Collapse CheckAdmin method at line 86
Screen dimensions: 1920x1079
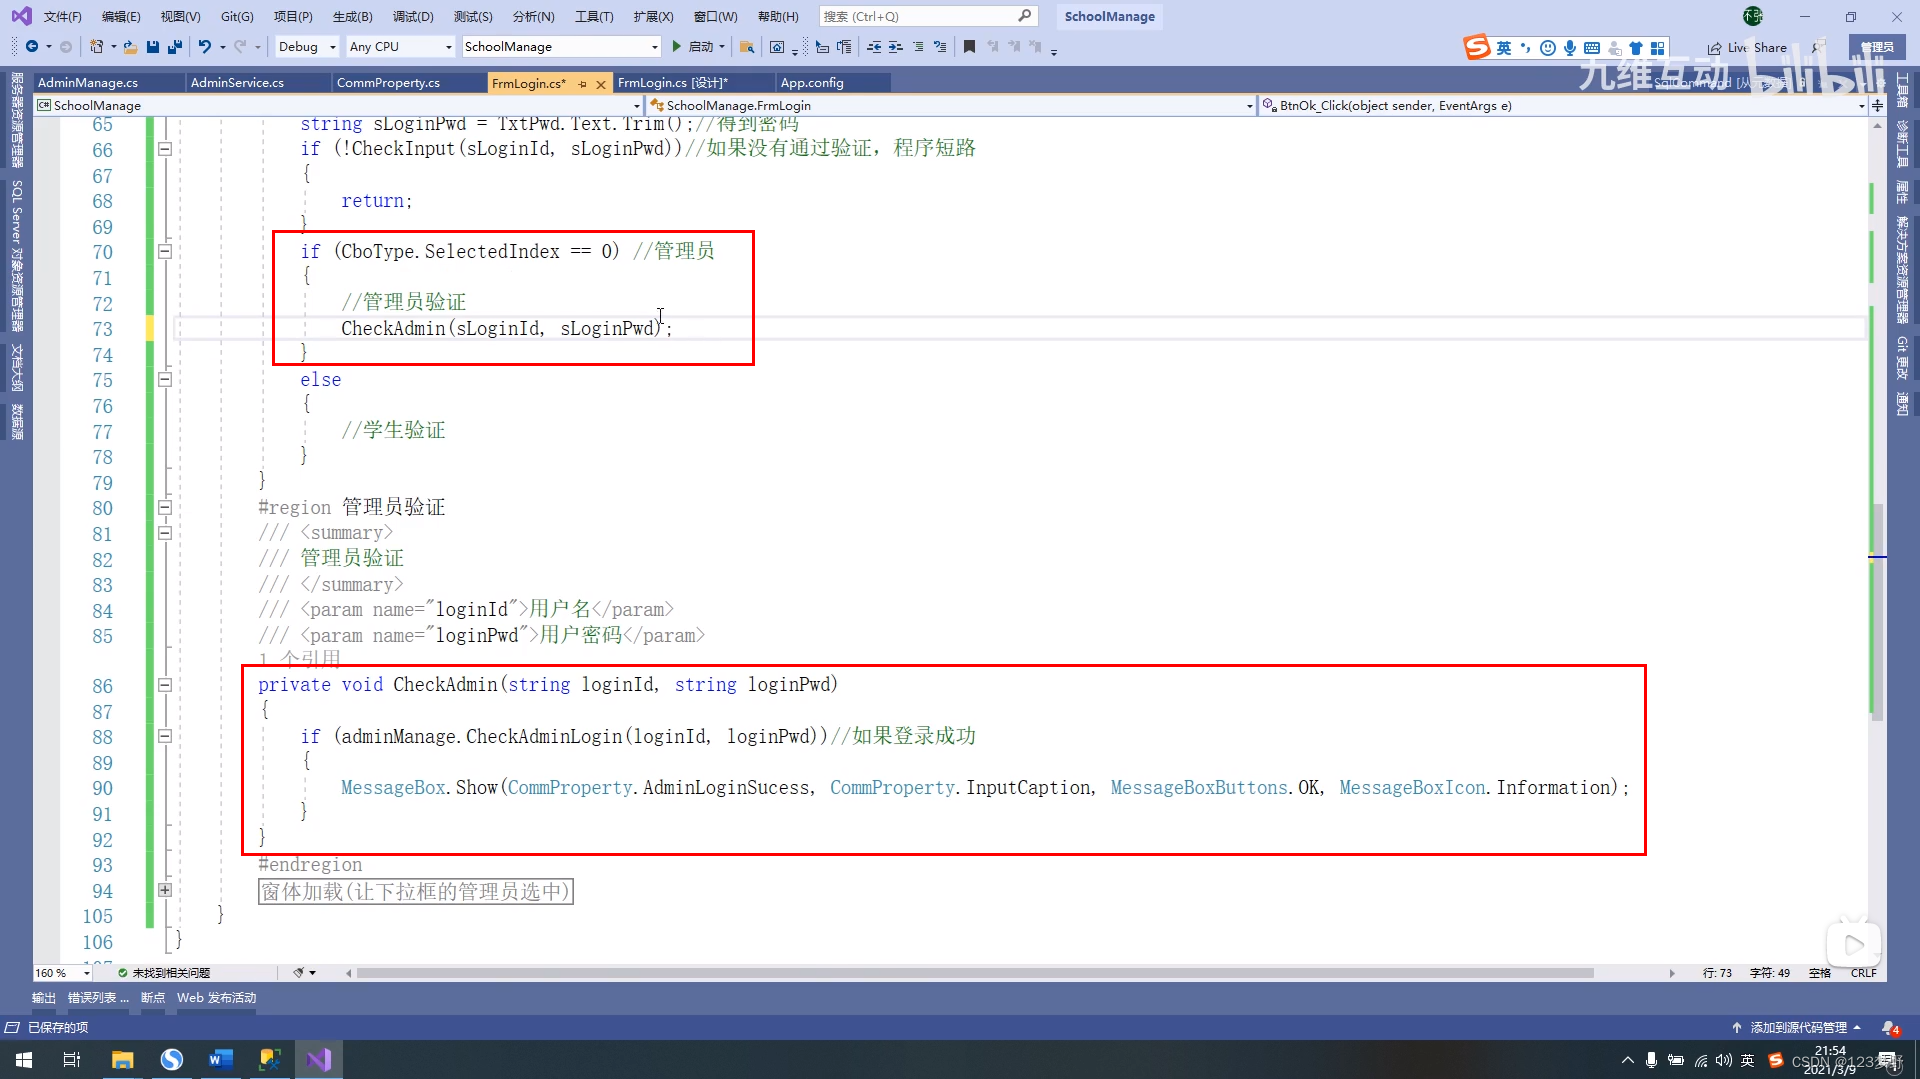[165, 686]
